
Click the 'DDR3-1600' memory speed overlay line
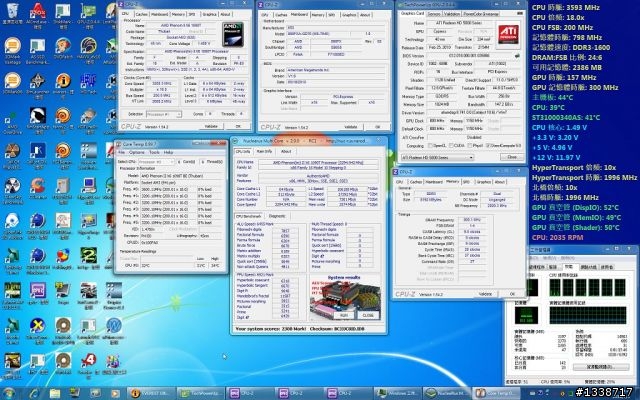[x=571, y=47]
